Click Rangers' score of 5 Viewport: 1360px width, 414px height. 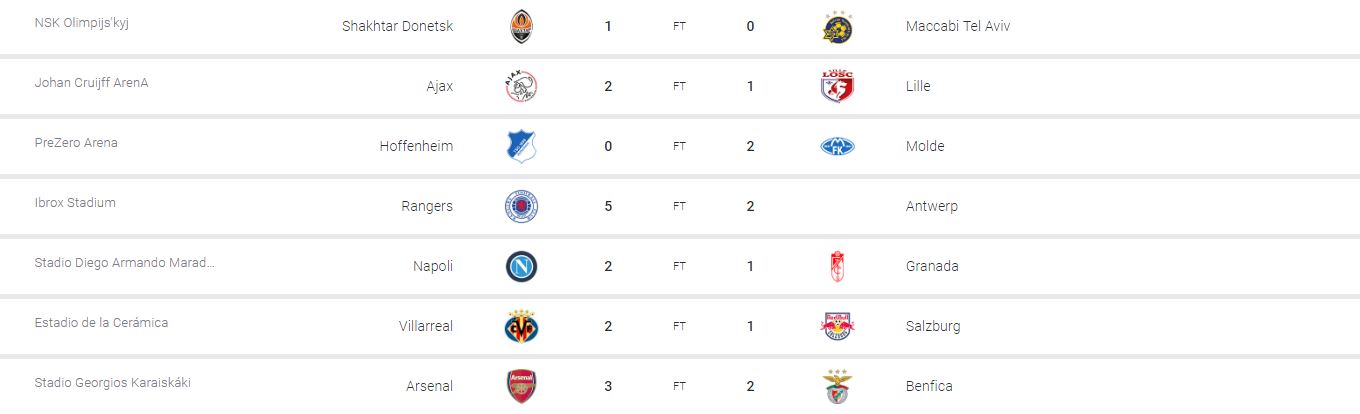pyautogui.click(x=608, y=206)
